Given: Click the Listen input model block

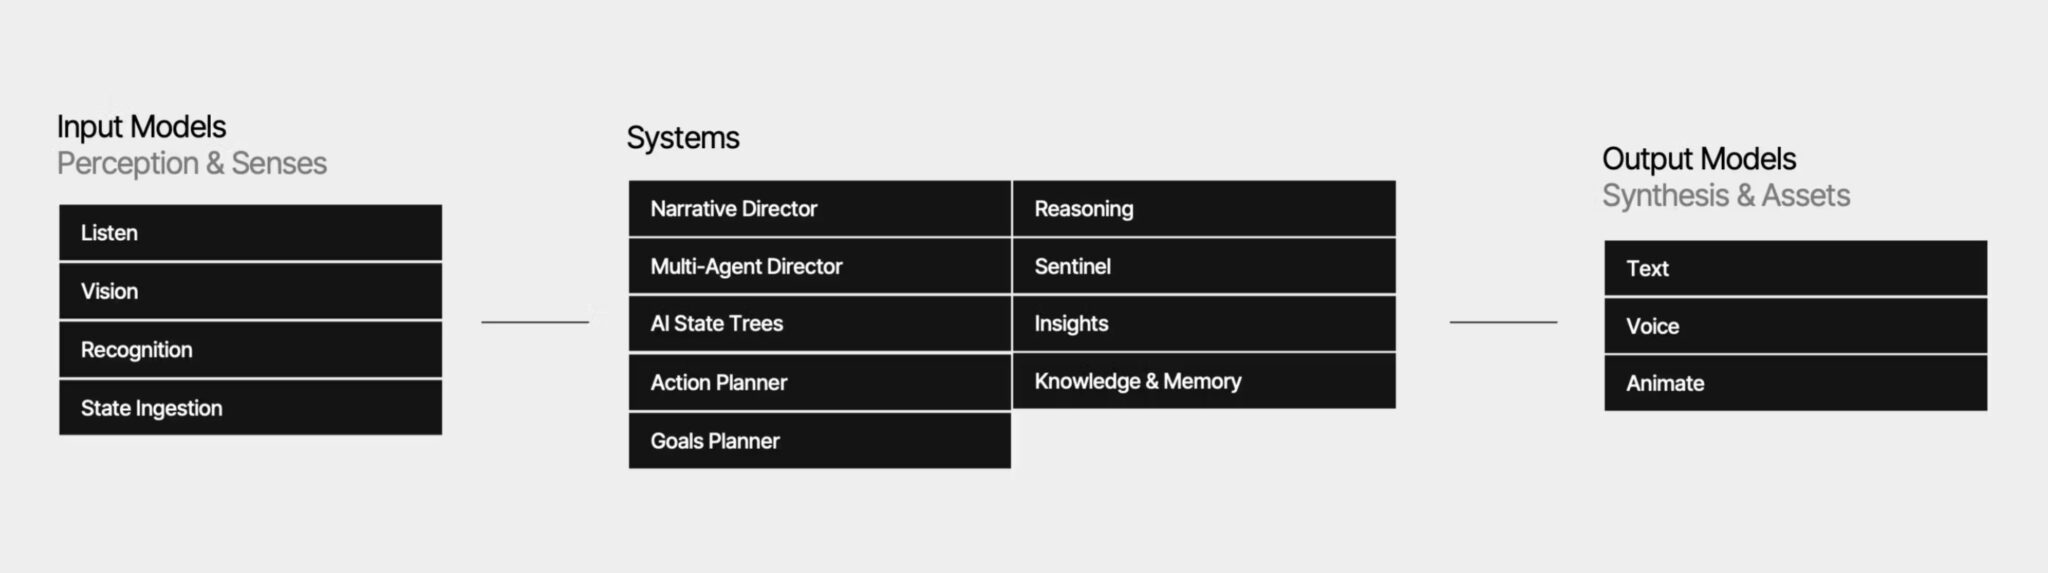Looking at the screenshot, I should 250,233.
